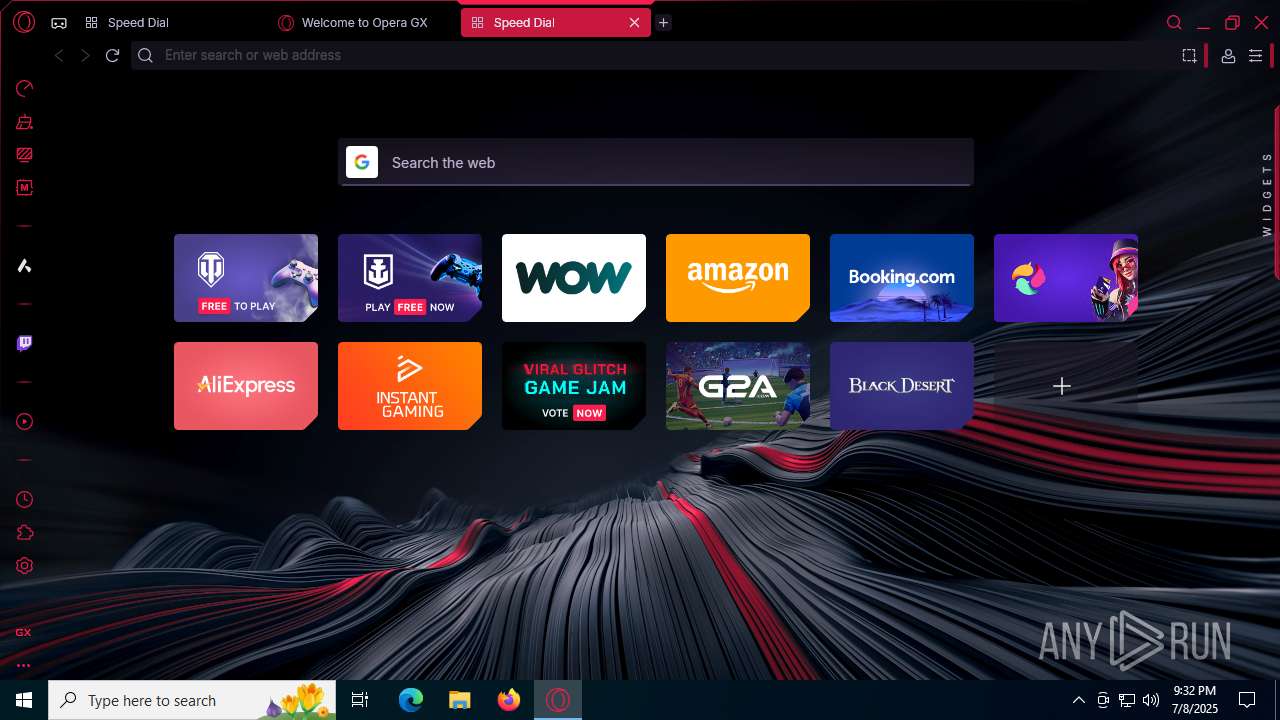Screen dimensions: 1280x720
Task: Open Settings gear in sidebar
Action: 24,565
